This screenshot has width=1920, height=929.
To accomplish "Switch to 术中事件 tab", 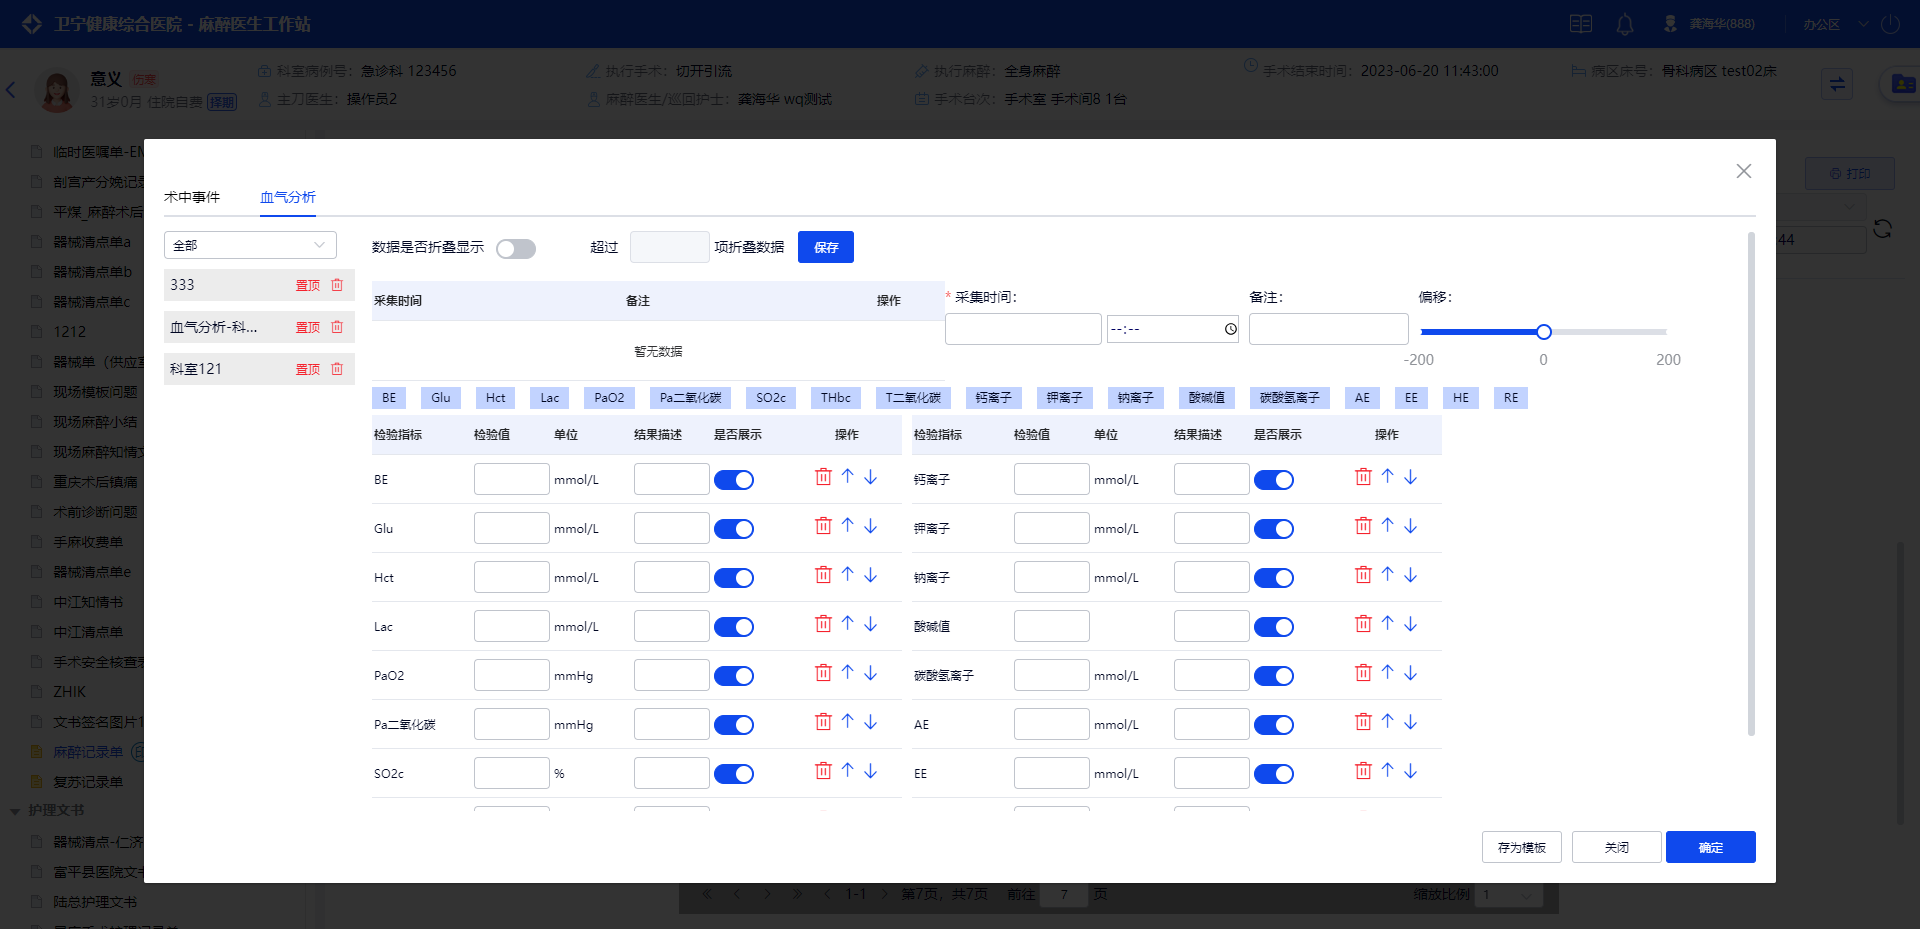I will click(192, 197).
